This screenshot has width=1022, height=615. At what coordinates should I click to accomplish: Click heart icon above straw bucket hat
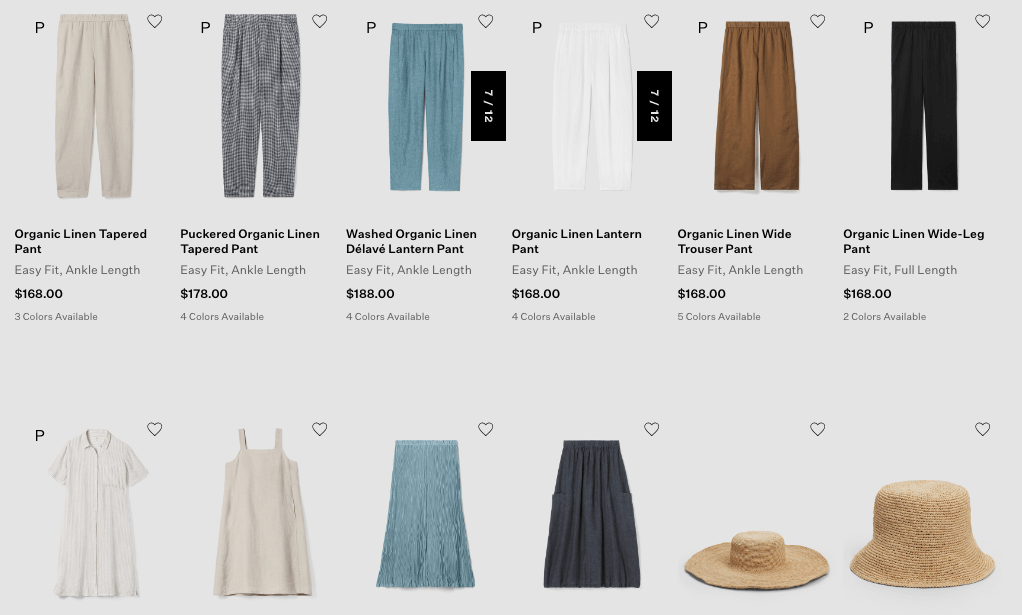(982, 429)
